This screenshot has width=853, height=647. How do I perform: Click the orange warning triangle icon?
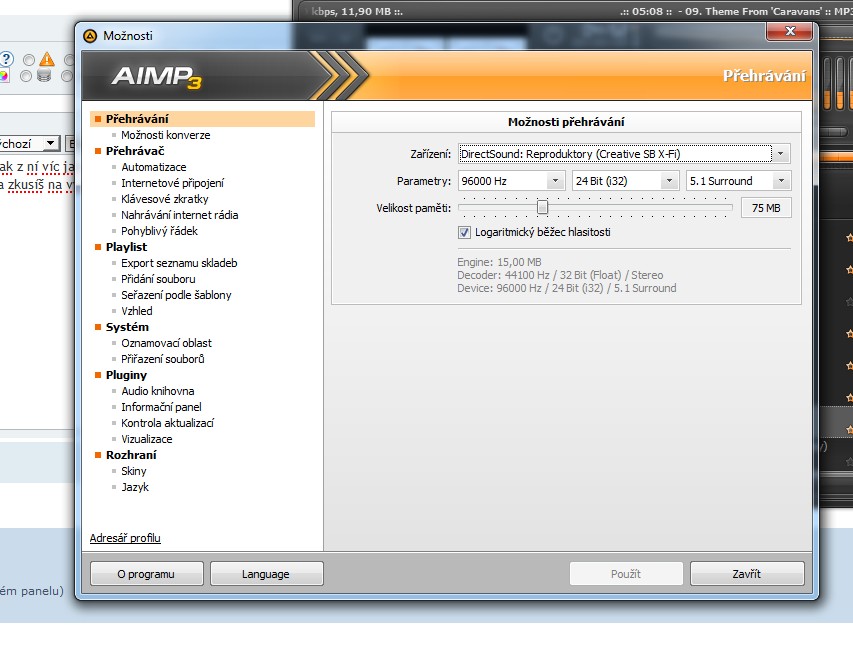[x=46, y=60]
